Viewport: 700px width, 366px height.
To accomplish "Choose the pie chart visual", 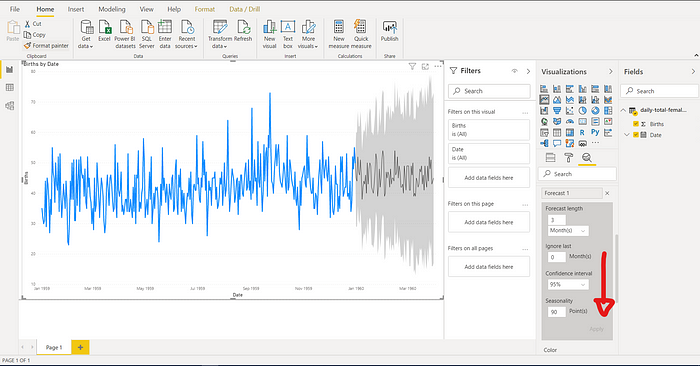I will (x=582, y=110).
